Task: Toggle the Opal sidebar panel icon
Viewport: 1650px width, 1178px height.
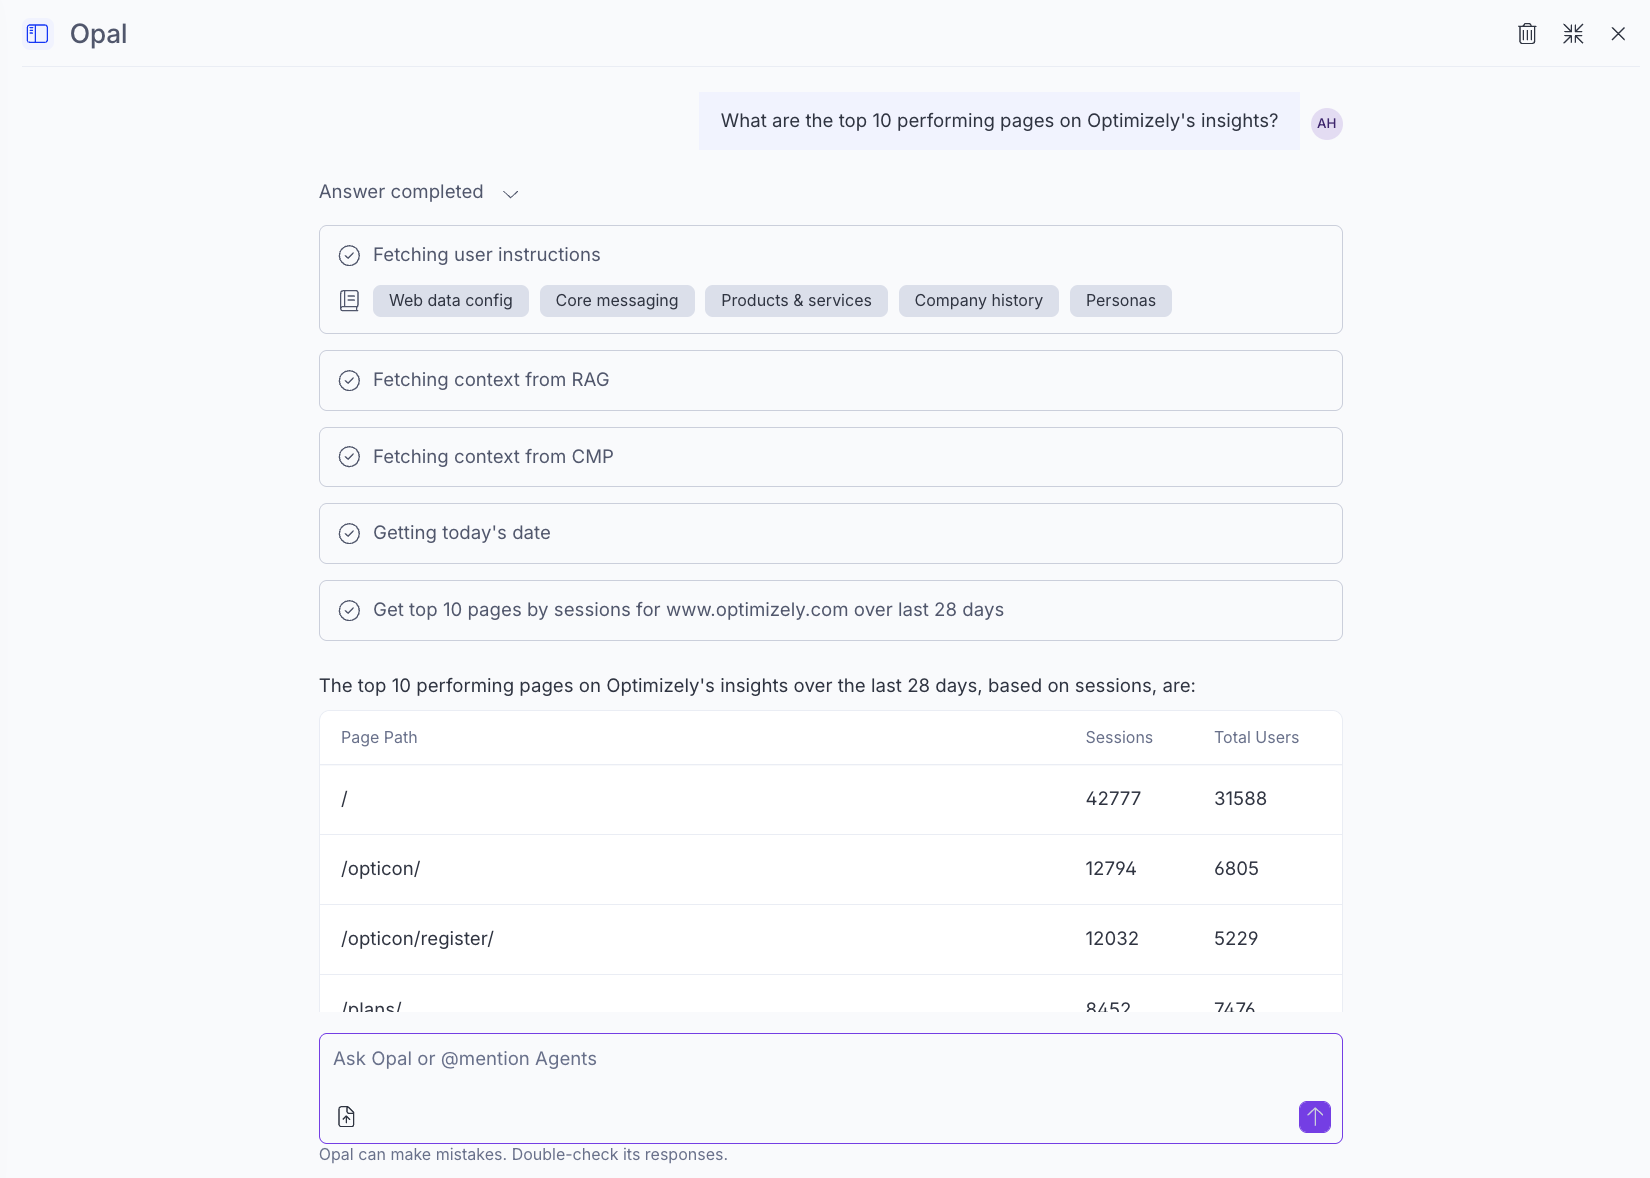Action: [x=38, y=34]
